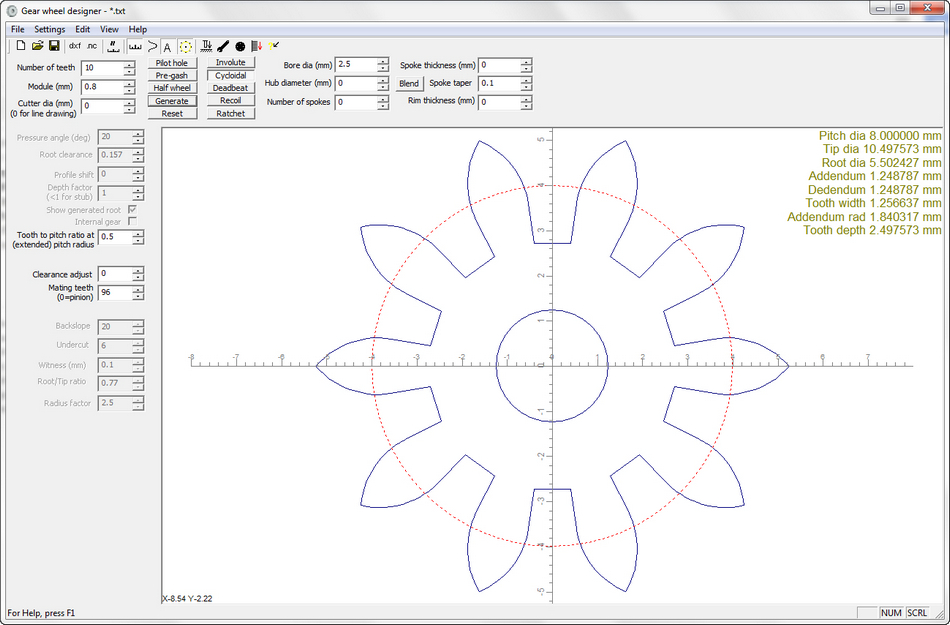950x625 pixels.
Task: Click the Blend button
Action: [409, 84]
